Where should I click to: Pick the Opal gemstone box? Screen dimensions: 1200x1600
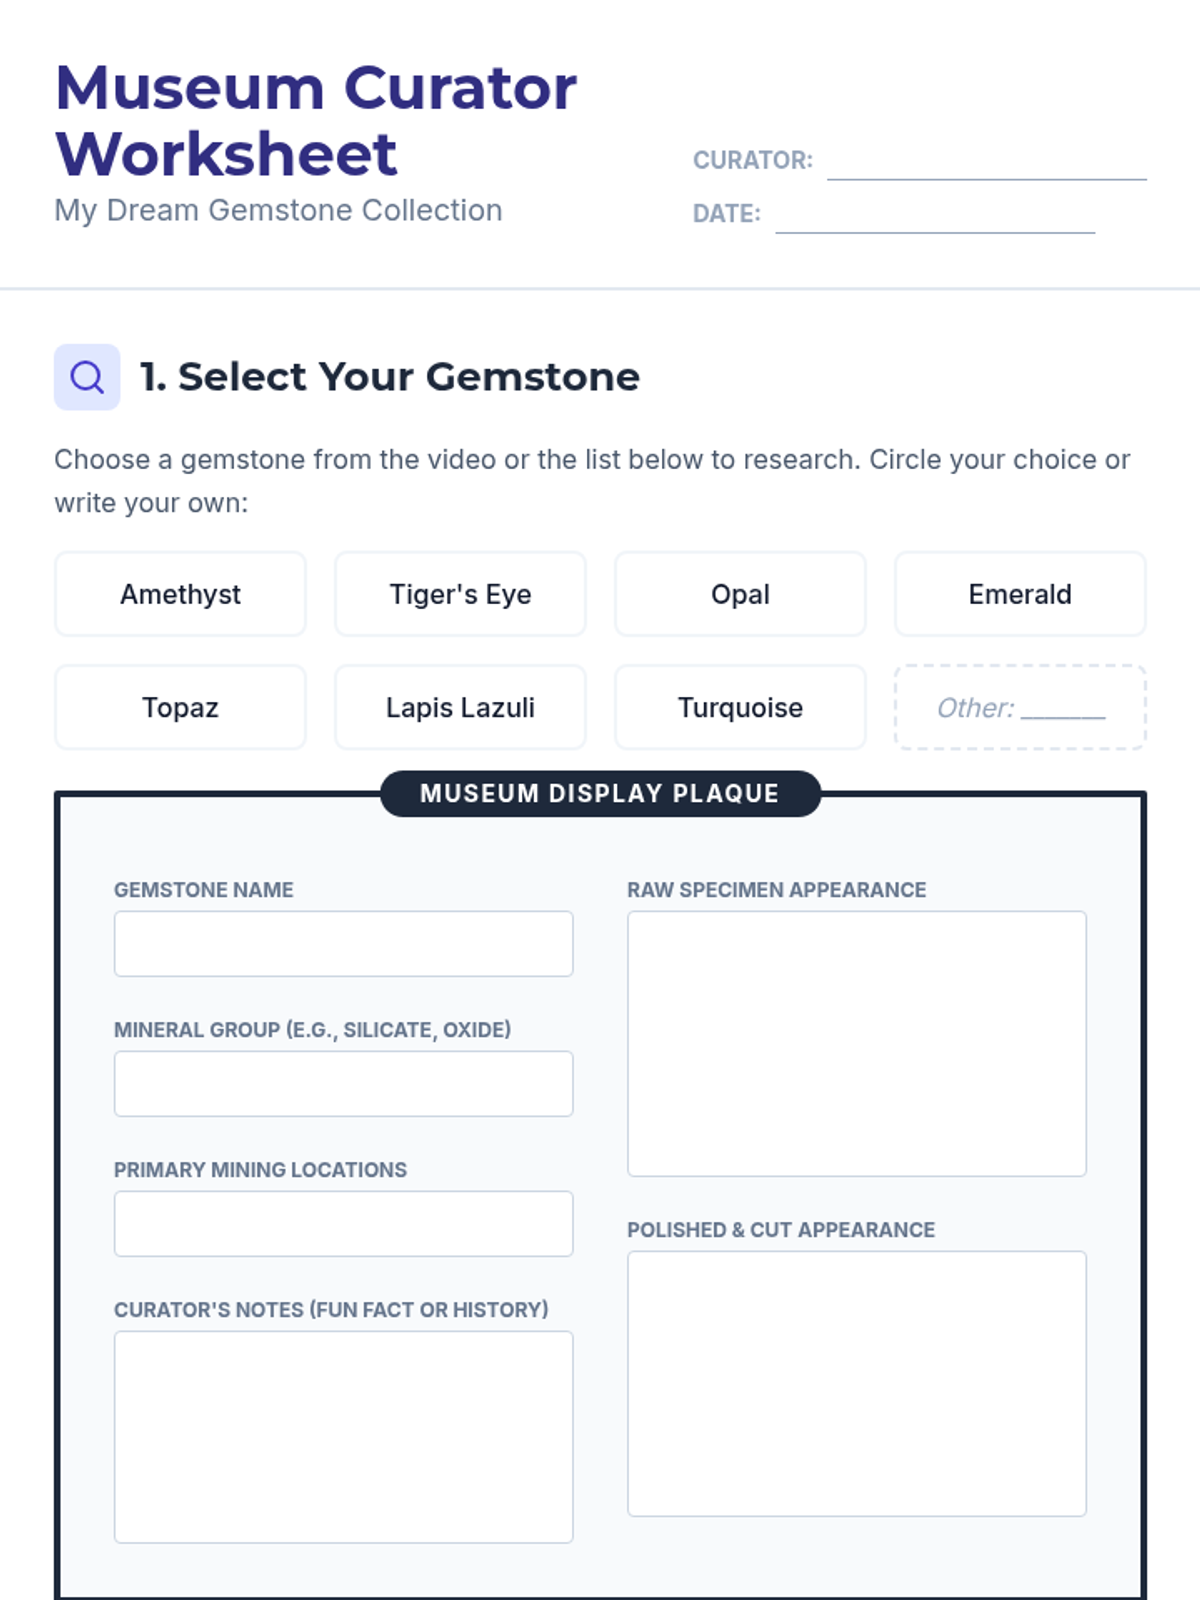point(740,594)
